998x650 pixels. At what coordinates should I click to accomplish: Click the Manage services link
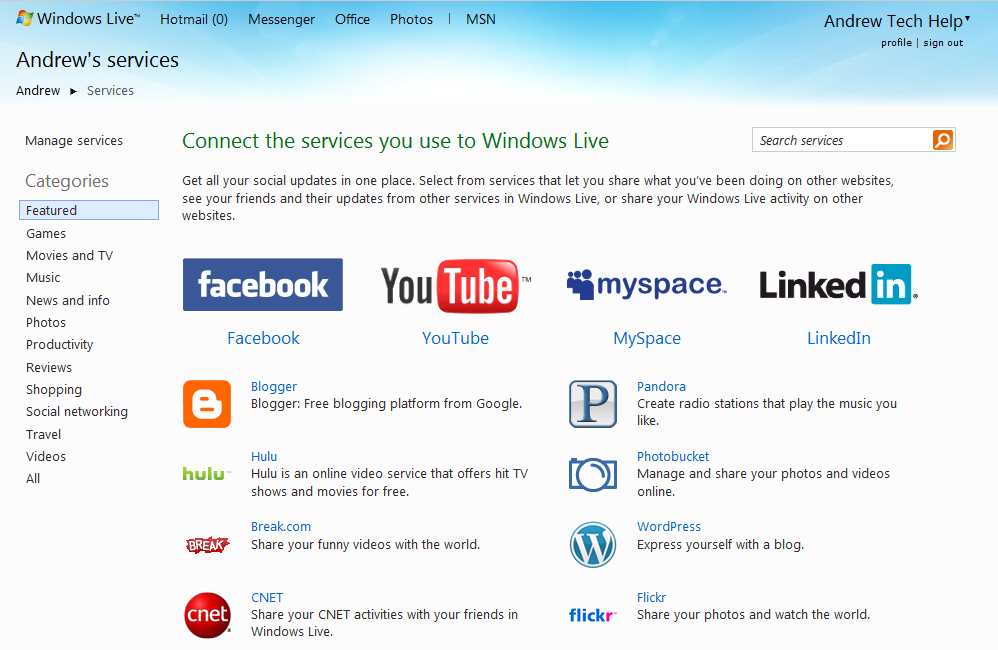74,141
